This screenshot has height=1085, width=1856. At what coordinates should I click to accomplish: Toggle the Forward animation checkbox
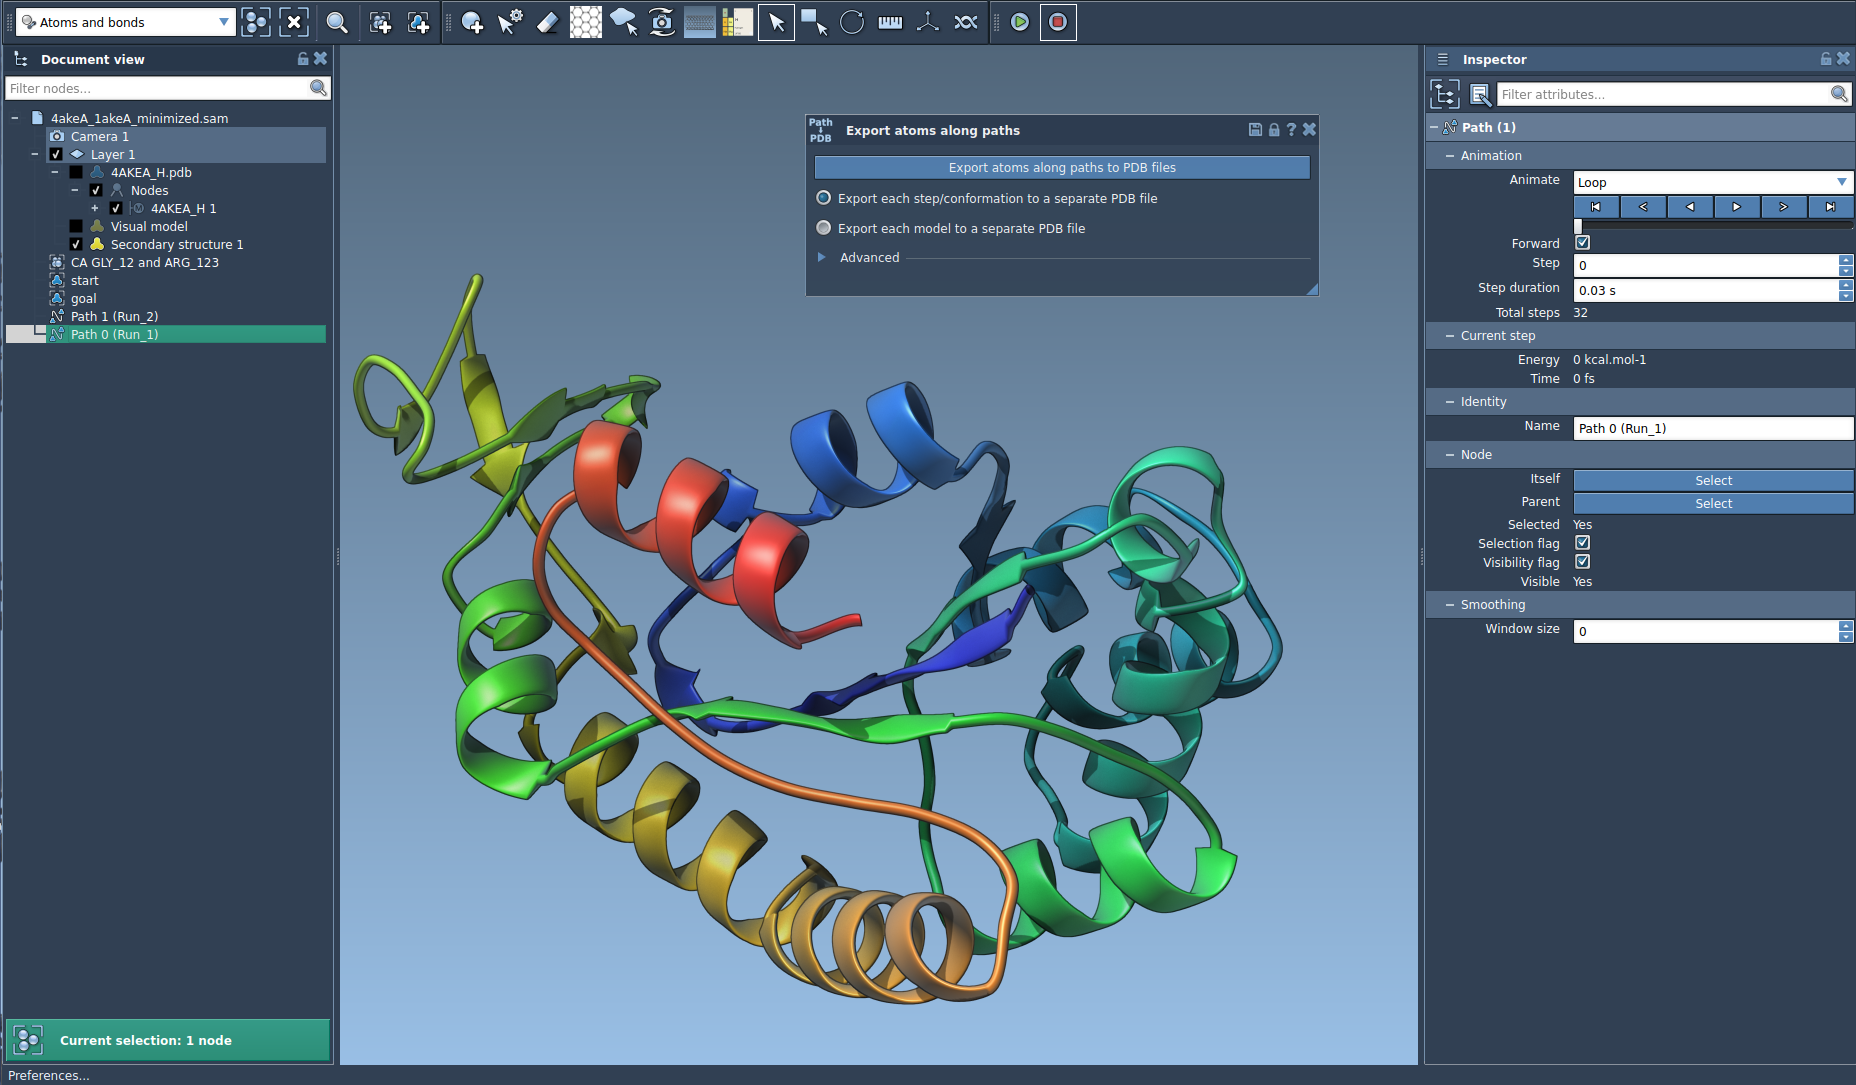tap(1582, 243)
